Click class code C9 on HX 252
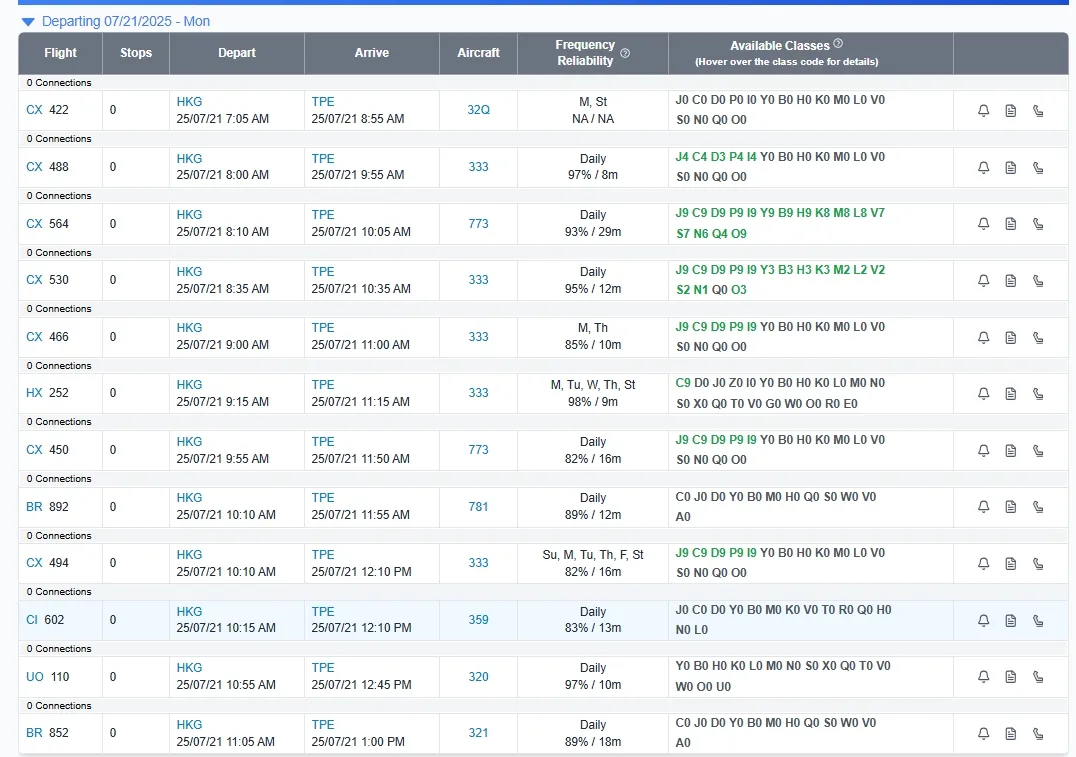 (x=683, y=384)
